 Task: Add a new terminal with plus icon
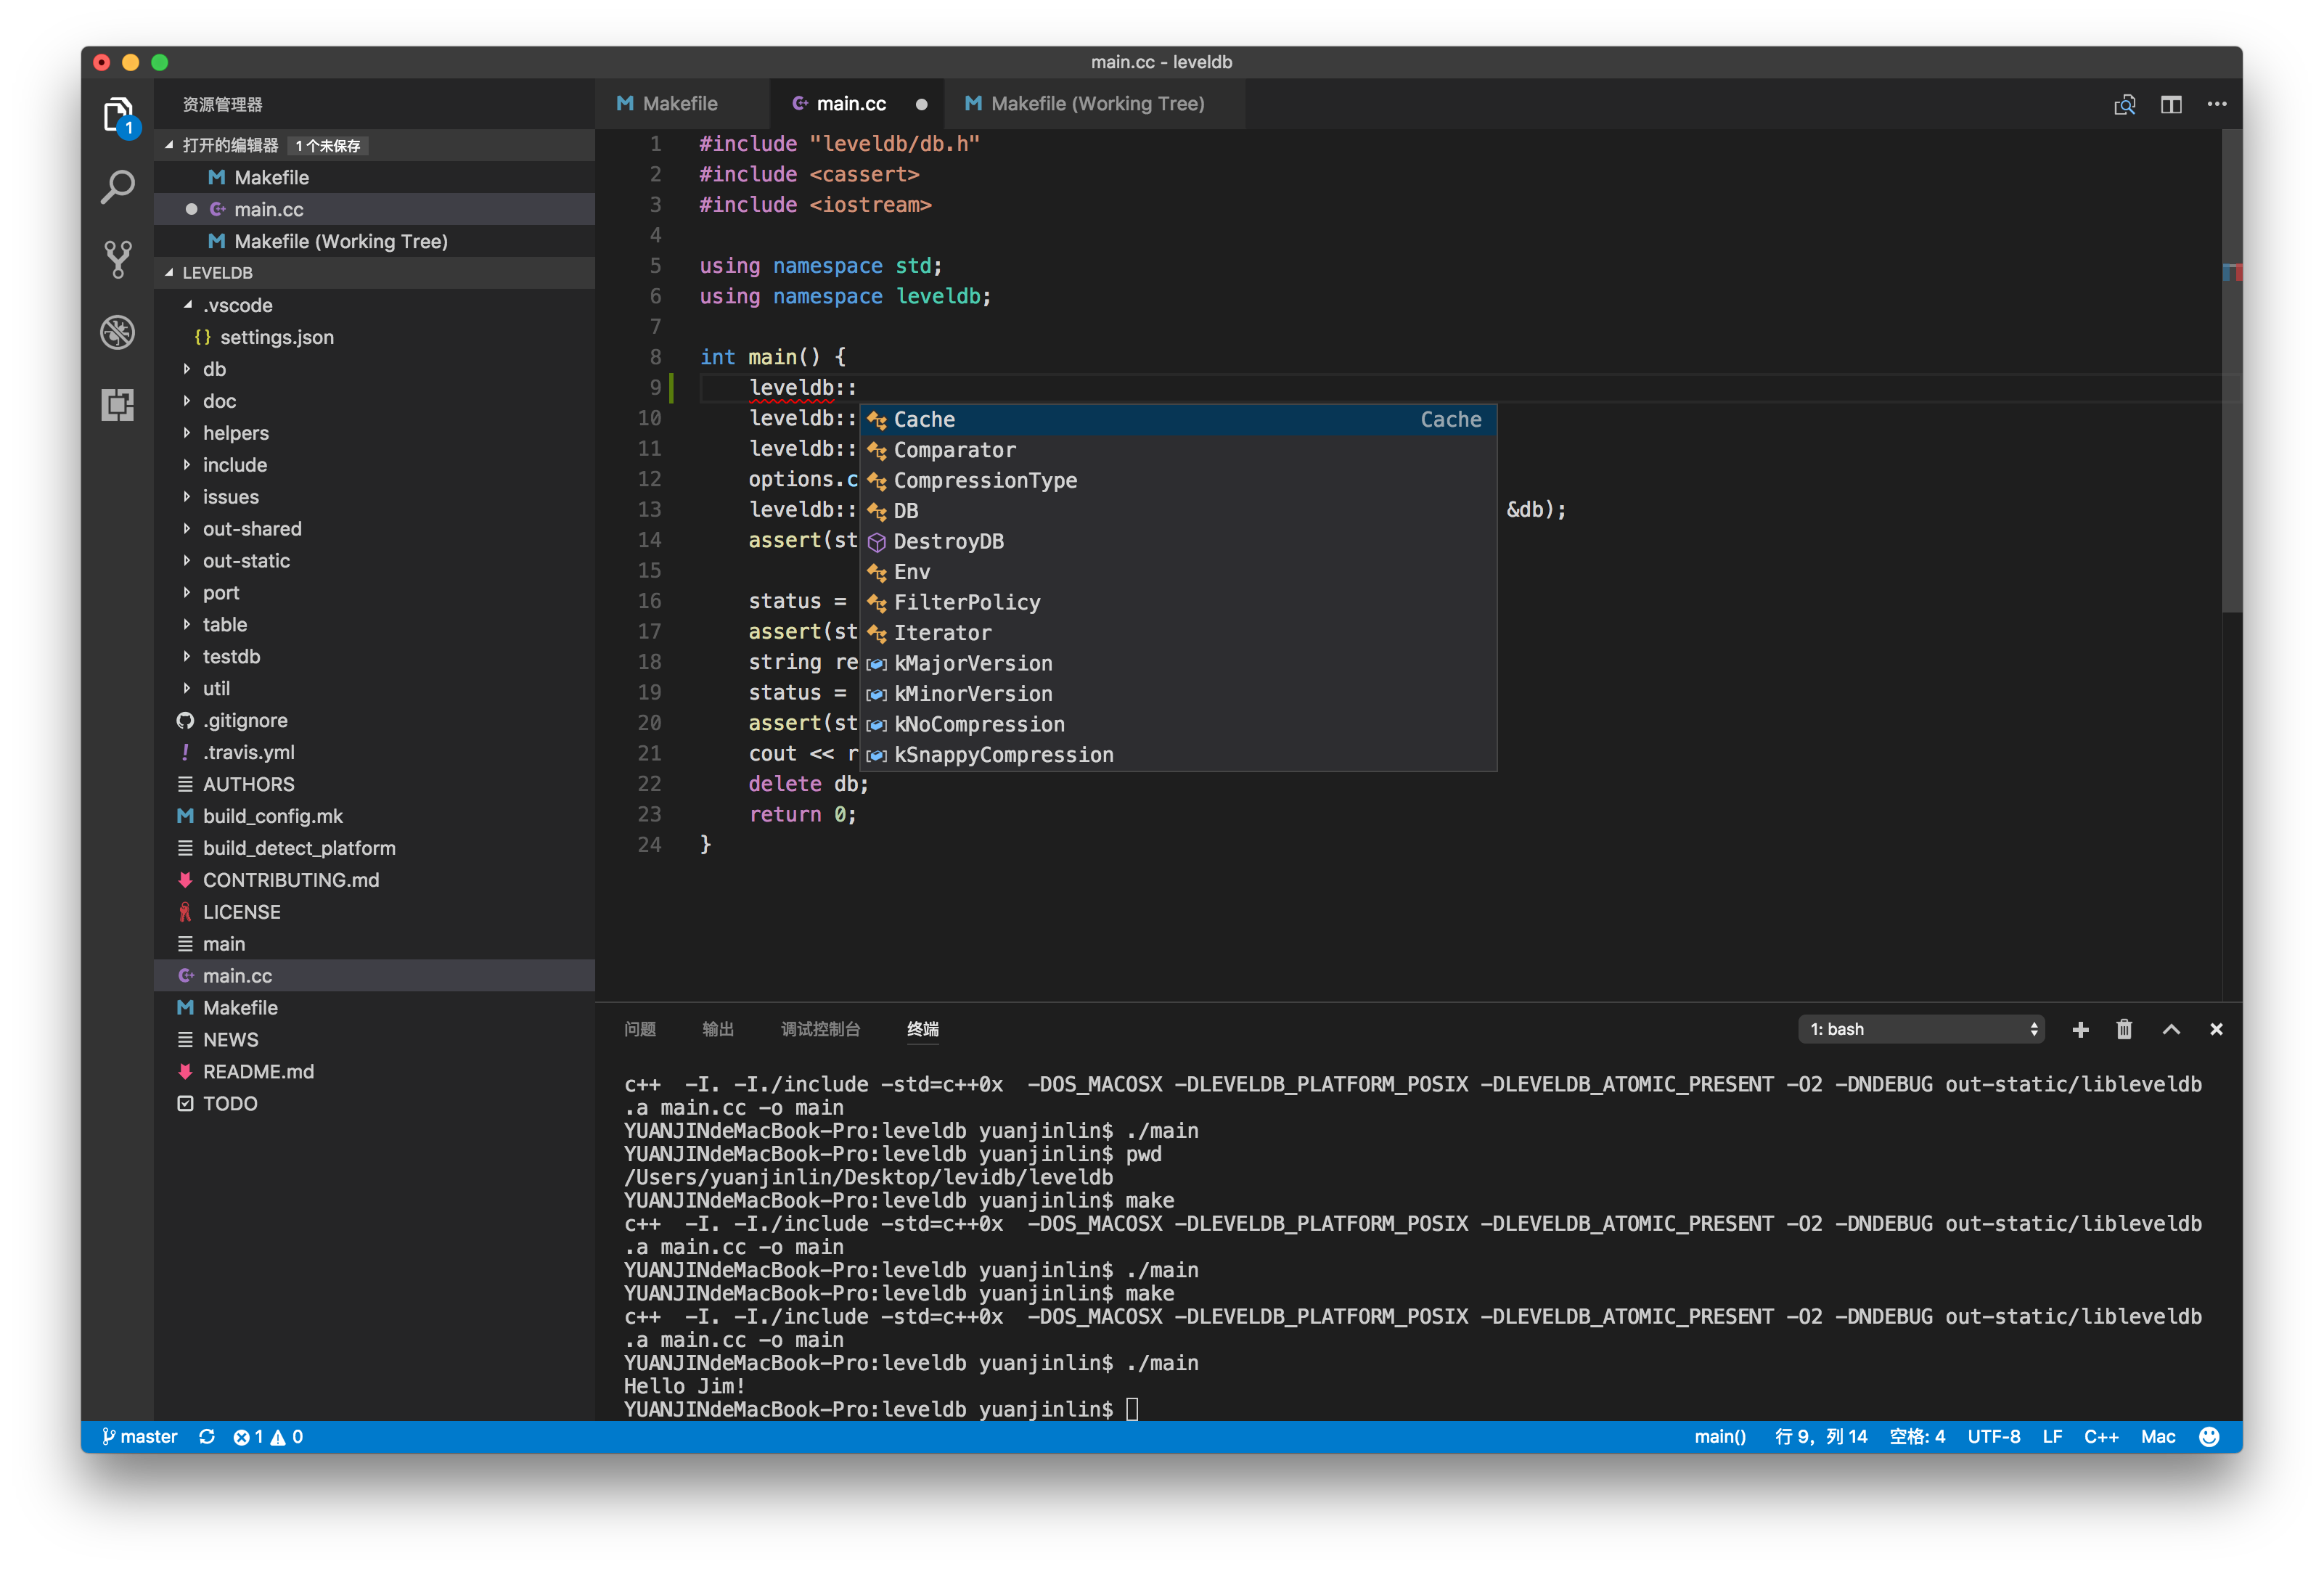(2080, 1029)
